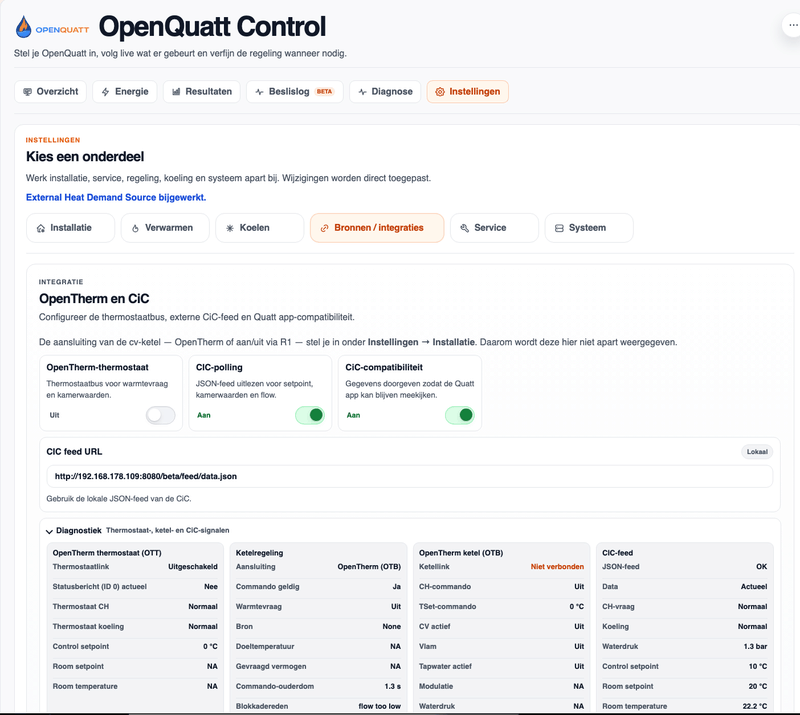
Task: Click the Overzicht tab's screen icon
Action: tap(28, 92)
